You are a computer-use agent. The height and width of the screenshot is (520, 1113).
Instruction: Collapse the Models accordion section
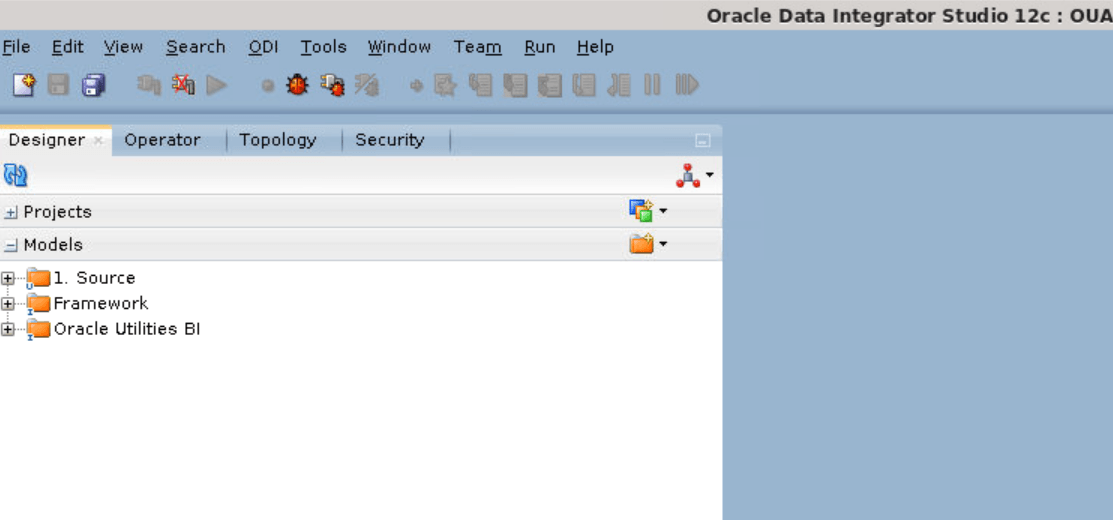tap(11, 245)
